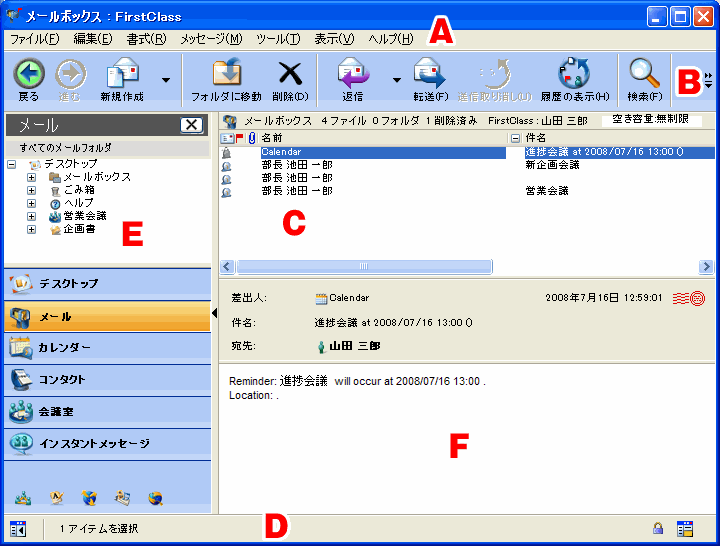Forward the message with the 転送 icon
720x546 pixels.
pyautogui.click(x=428, y=73)
